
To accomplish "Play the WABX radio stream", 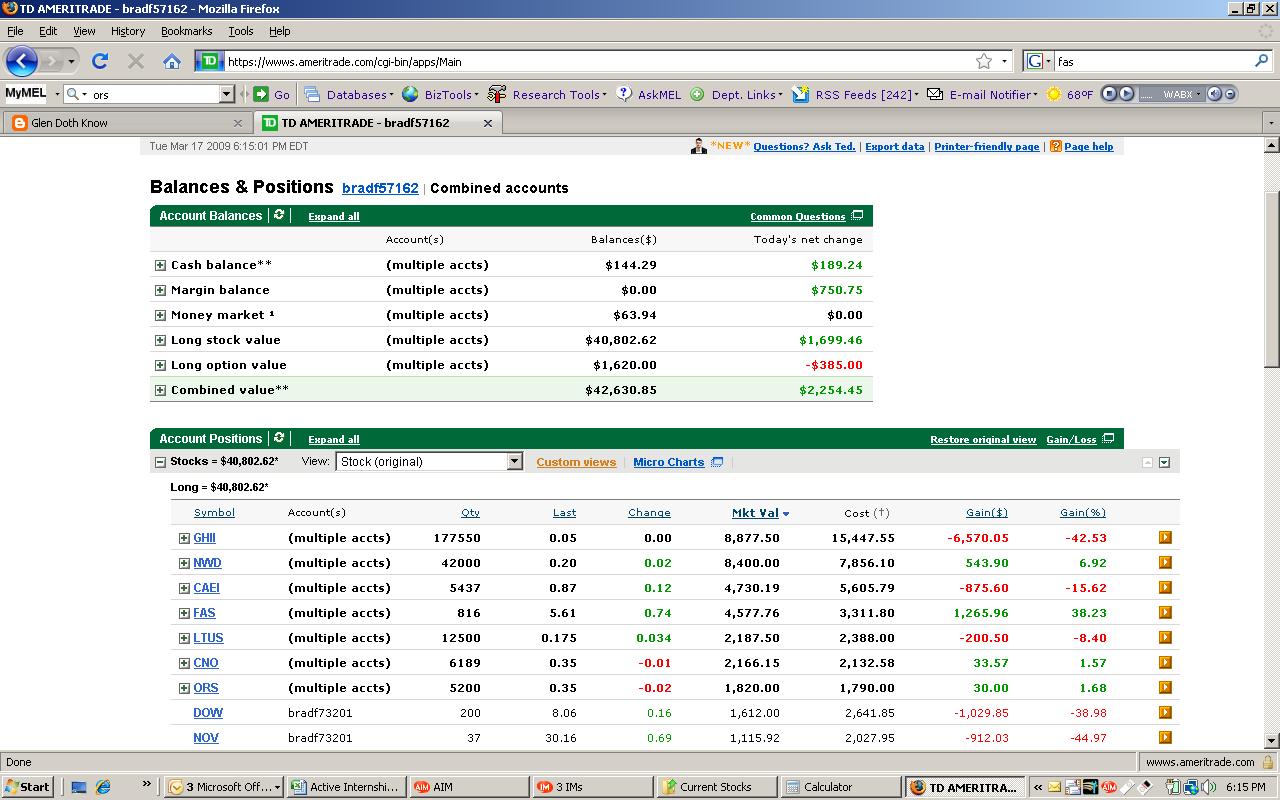I will pyautogui.click(x=1126, y=94).
